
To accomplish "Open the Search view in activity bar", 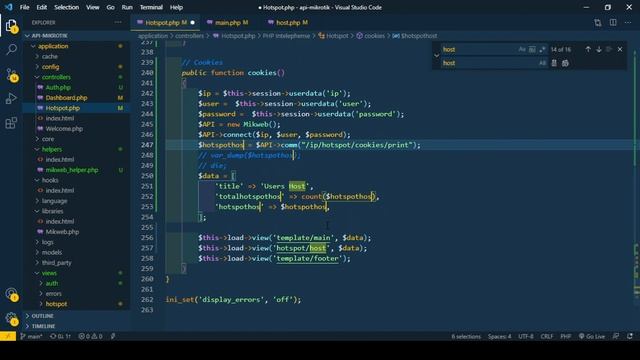I will [11, 49].
